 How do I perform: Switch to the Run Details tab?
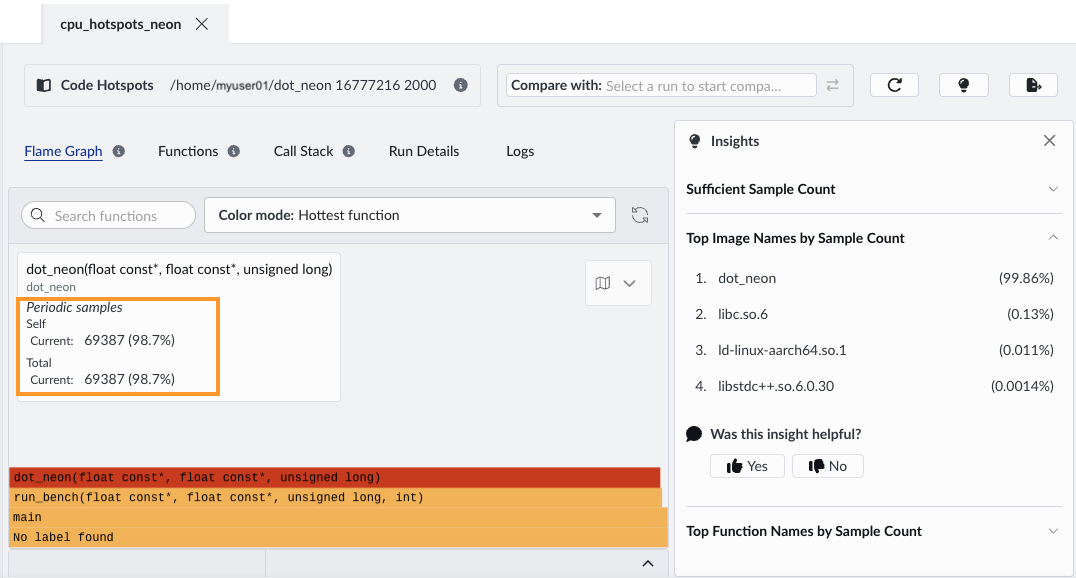tap(424, 152)
